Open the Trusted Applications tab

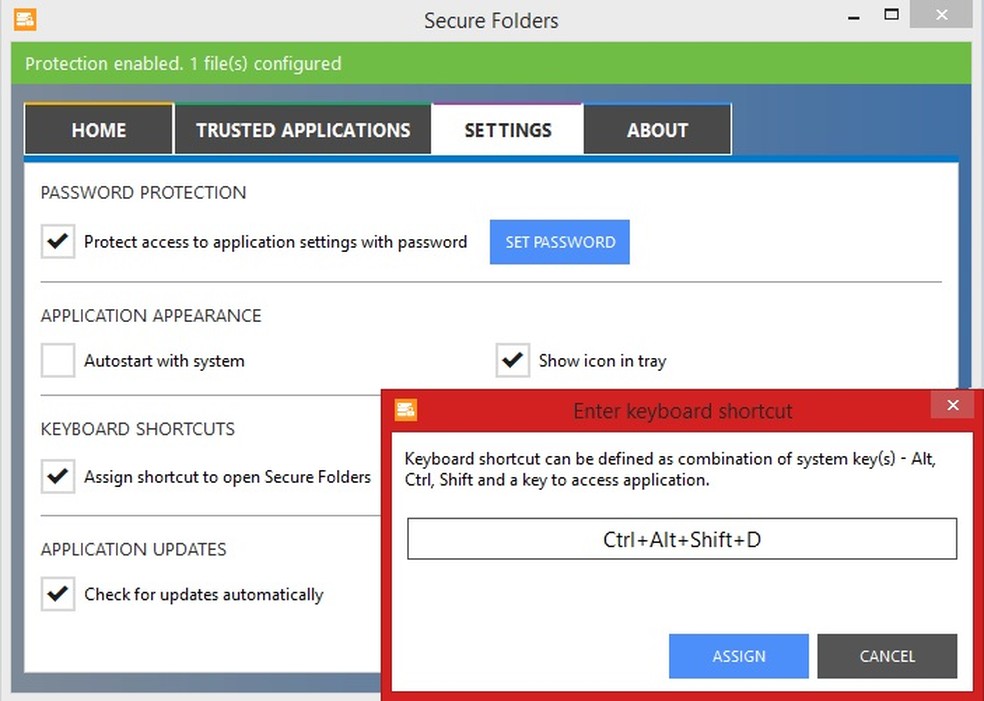303,130
